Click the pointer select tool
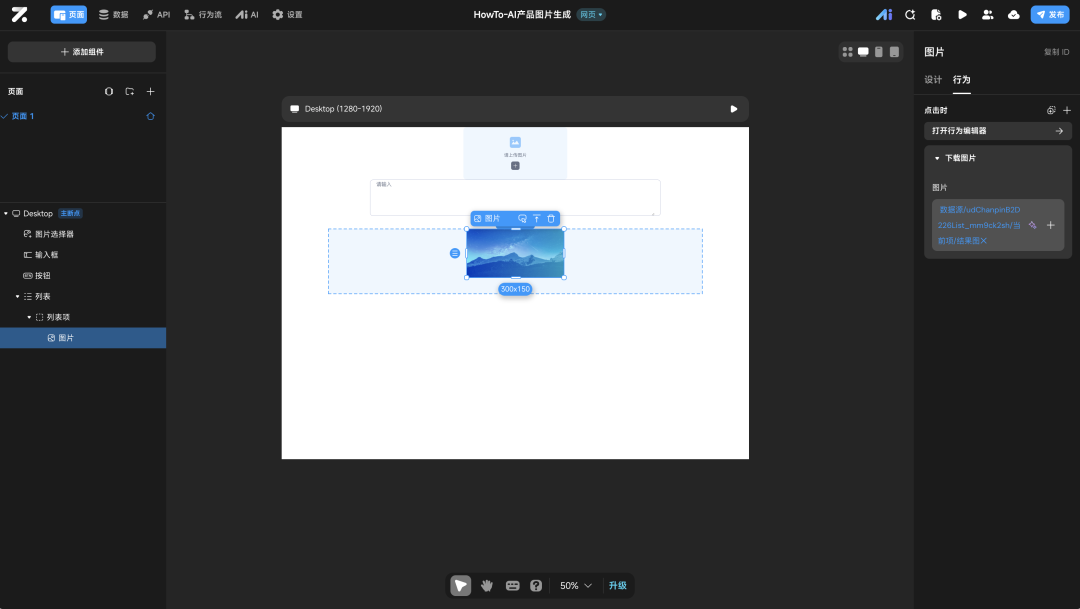 pos(461,586)
